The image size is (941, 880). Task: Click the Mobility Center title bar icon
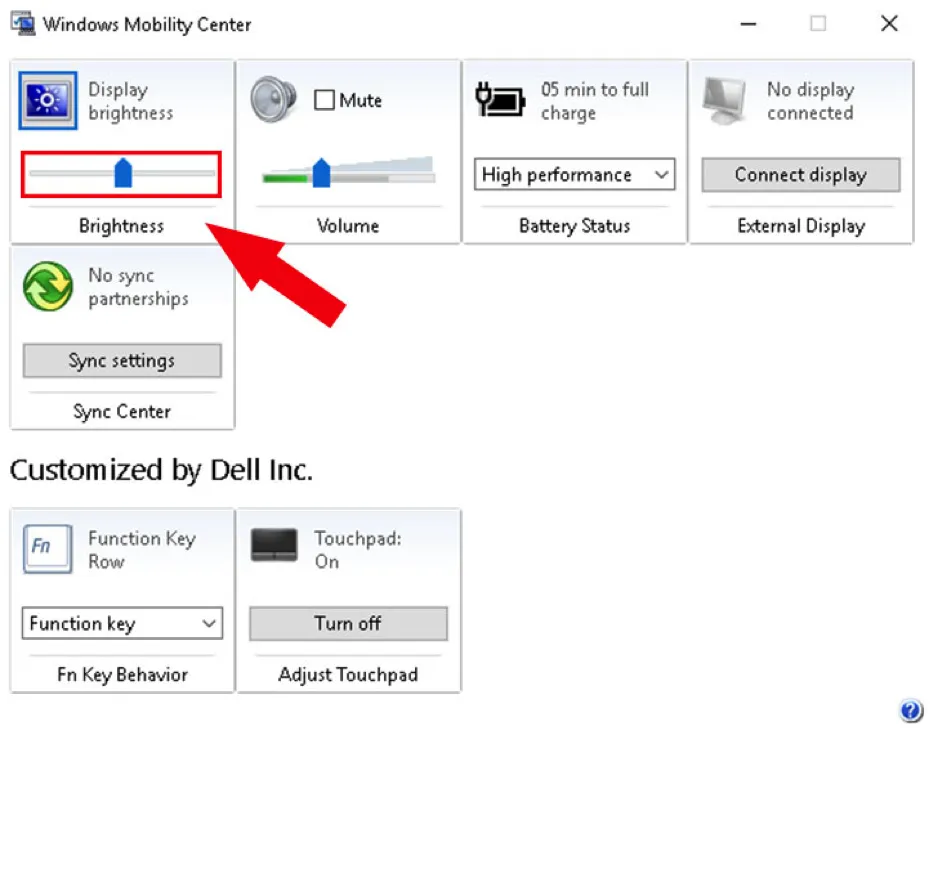click(x=21, y=23)
